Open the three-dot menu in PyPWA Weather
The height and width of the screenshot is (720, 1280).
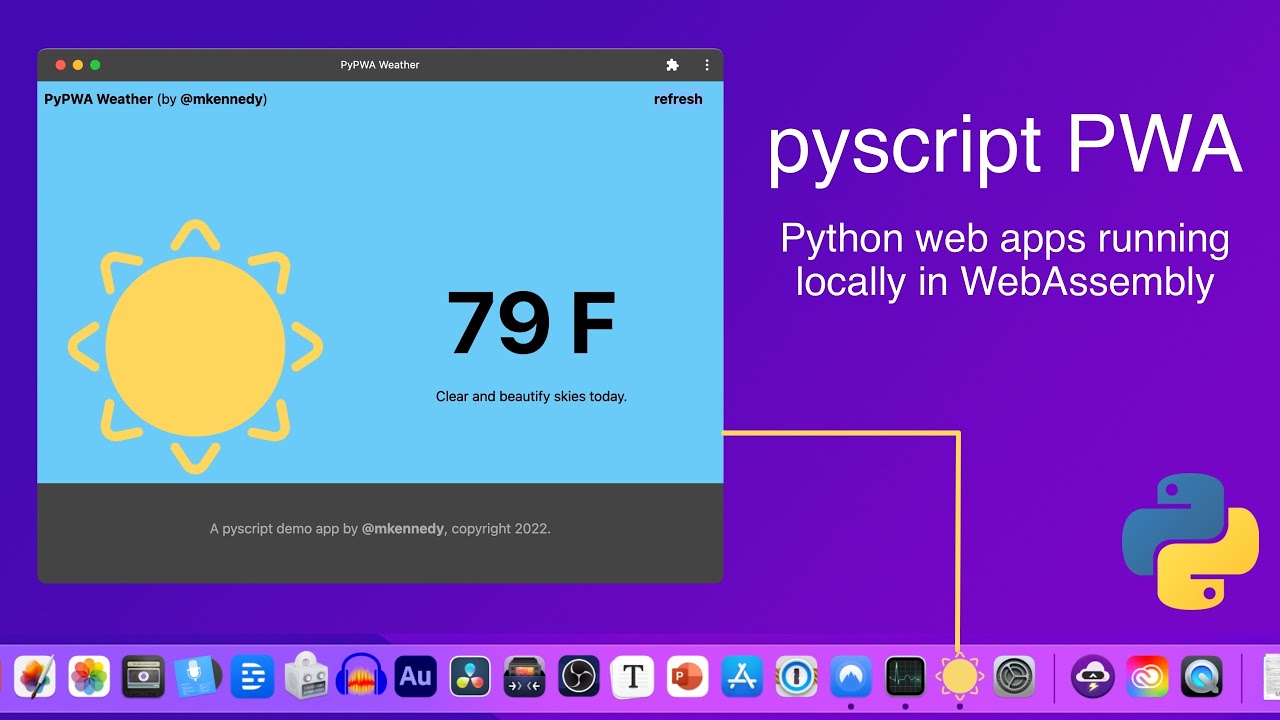coord(707,65)
